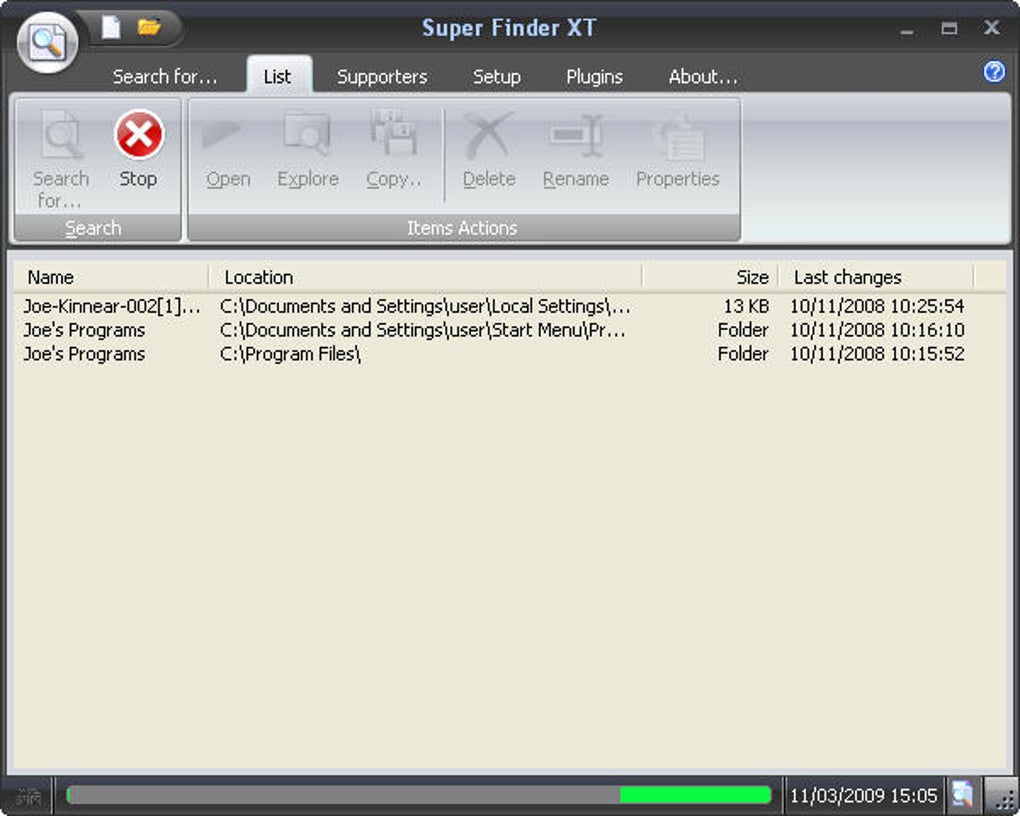Click the Items Actions group label
The image size is (1020, 816).
462,228
